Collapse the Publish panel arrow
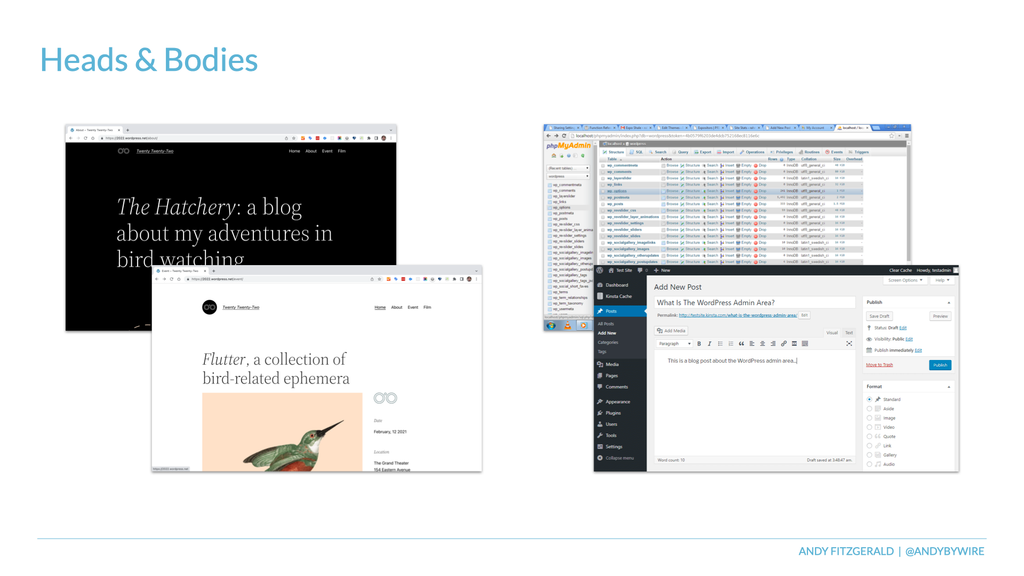The height and width of the screenshot is (576, 1024). tap(949, 302)
